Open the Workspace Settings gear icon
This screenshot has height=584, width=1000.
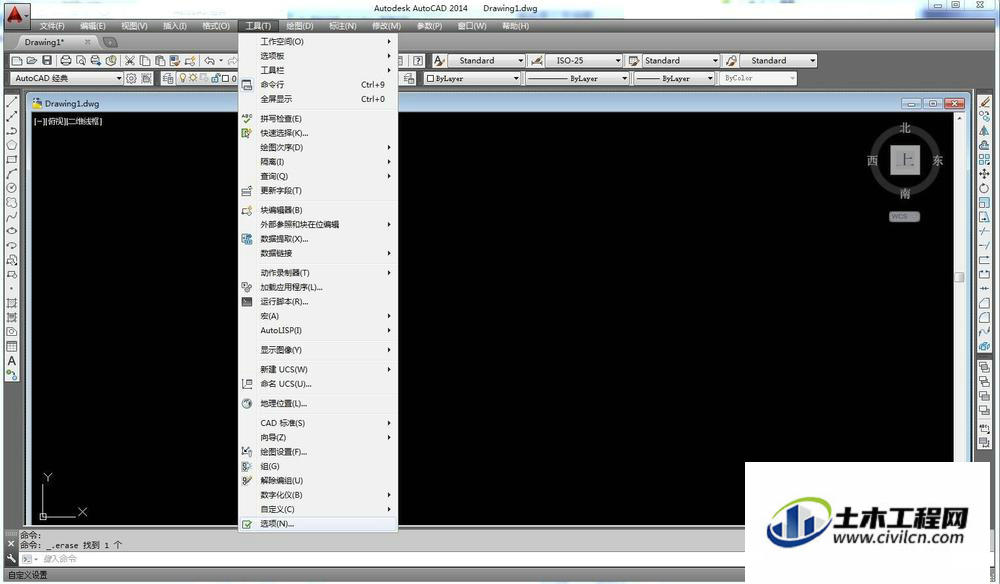pos(131,78)
